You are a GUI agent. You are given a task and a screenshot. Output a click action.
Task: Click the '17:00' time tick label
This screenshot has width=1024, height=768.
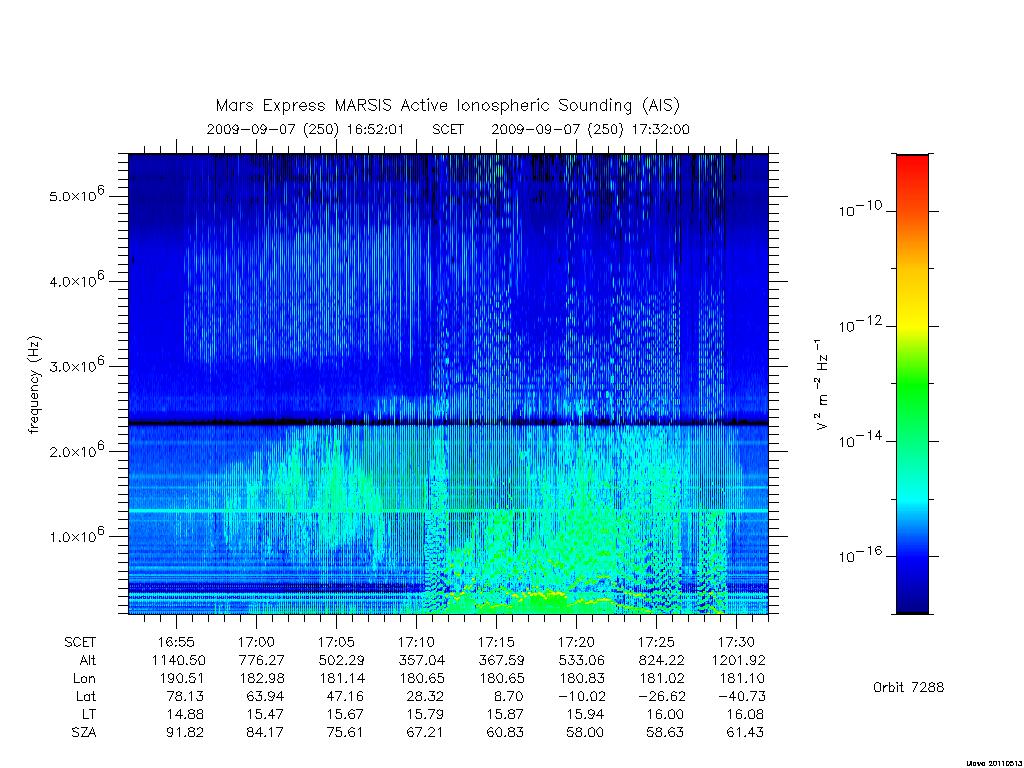(x=256, y=643)
